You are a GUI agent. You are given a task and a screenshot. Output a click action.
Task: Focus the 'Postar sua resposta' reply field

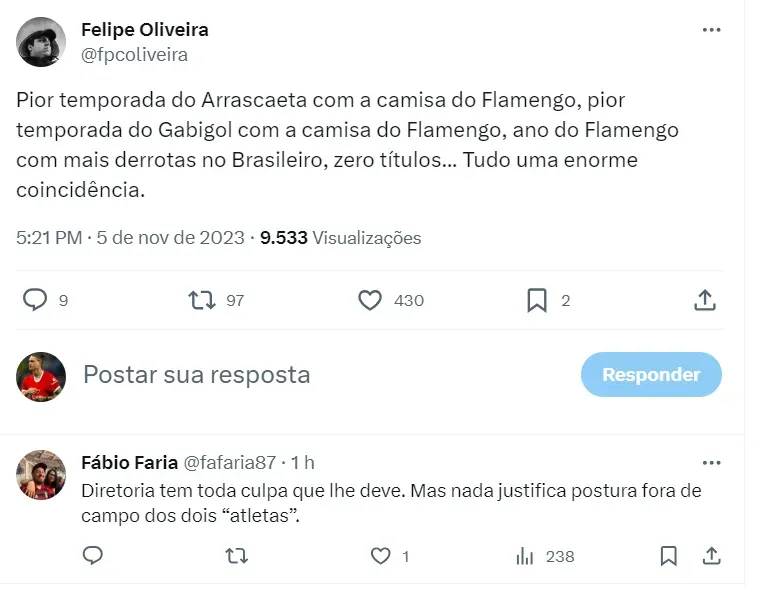point(300,375)
